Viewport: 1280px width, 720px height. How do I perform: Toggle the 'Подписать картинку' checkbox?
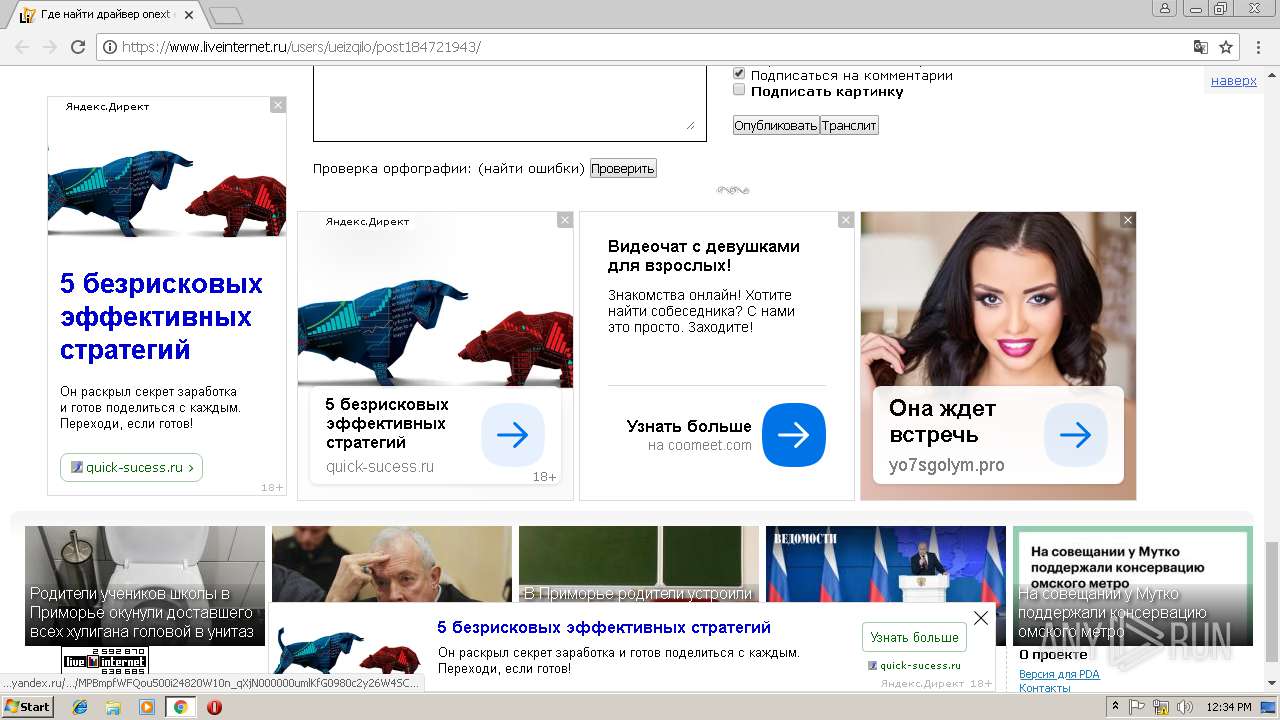click(739, 90)
